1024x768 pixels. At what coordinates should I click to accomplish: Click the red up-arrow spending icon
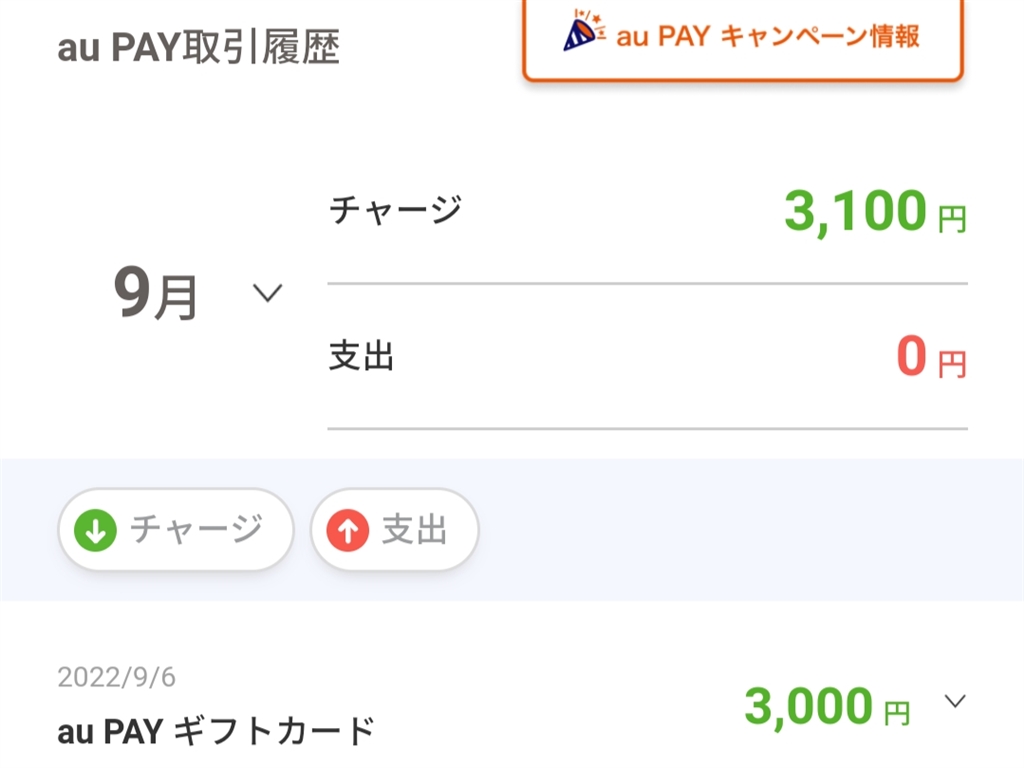(x=347, y=531)
